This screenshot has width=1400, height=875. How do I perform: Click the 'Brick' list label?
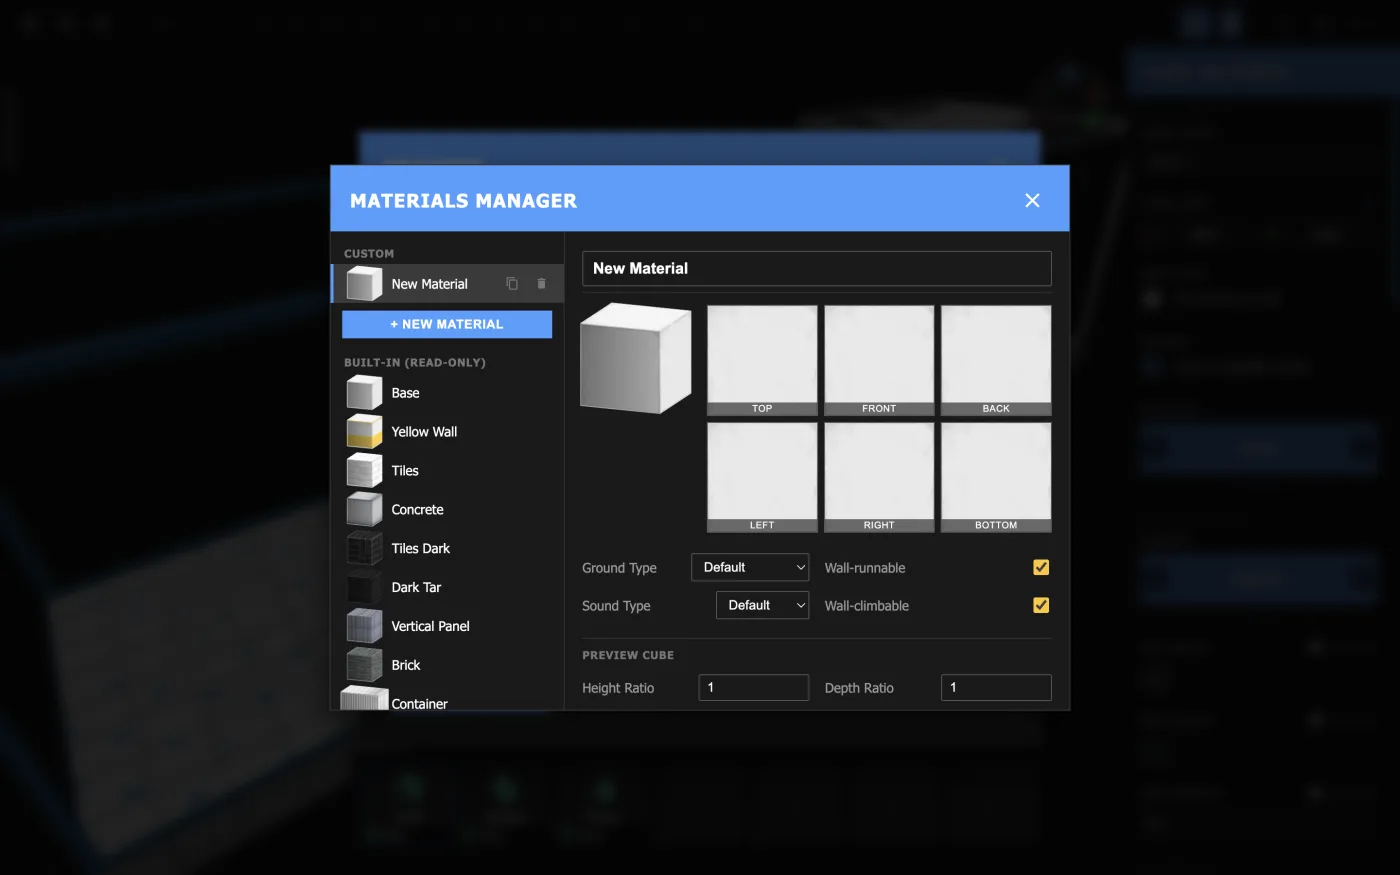point(406,666)
